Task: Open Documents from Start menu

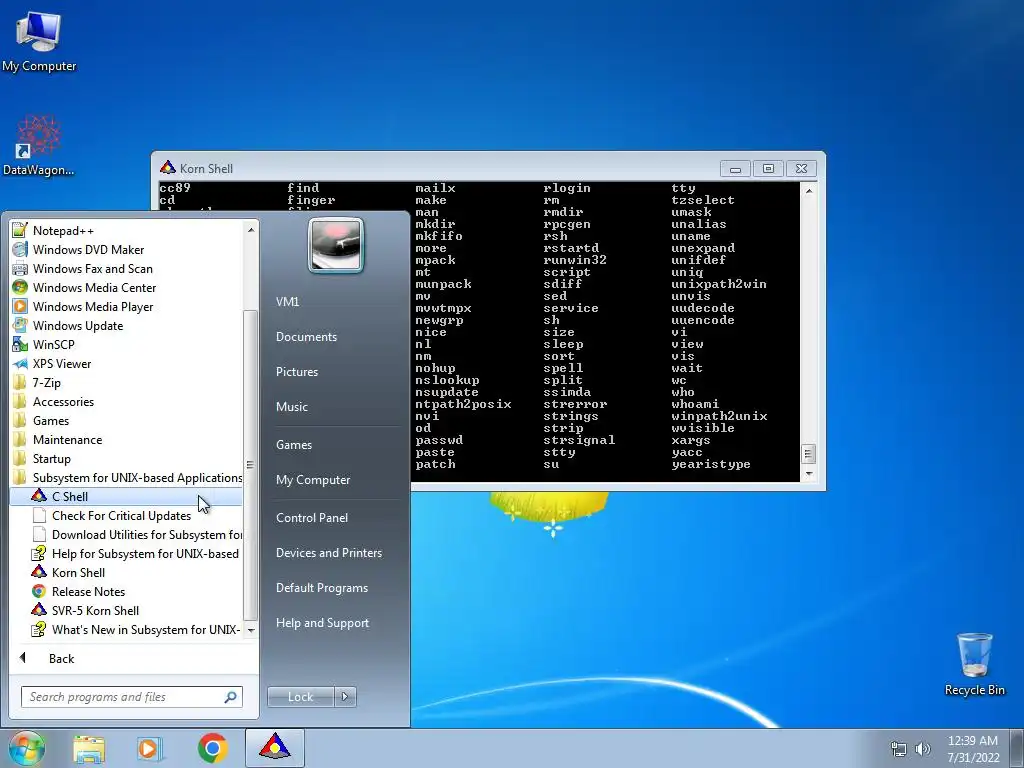Action: pyautogui.click(x=306, y=337)
